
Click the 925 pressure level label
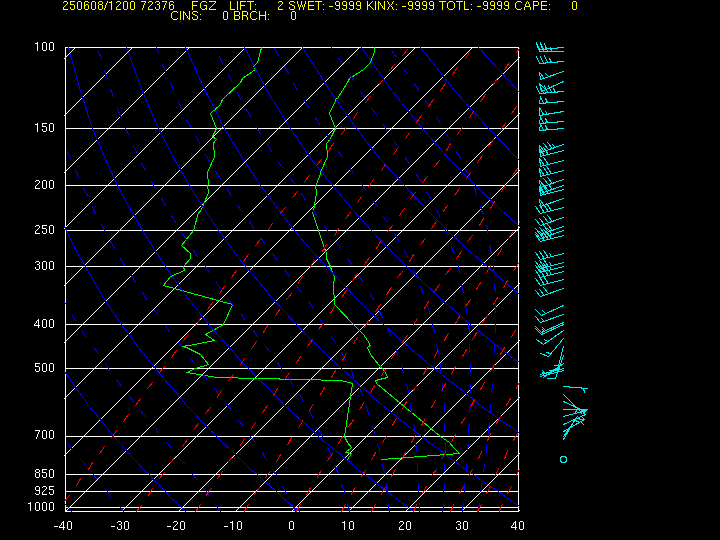[45, 491]
